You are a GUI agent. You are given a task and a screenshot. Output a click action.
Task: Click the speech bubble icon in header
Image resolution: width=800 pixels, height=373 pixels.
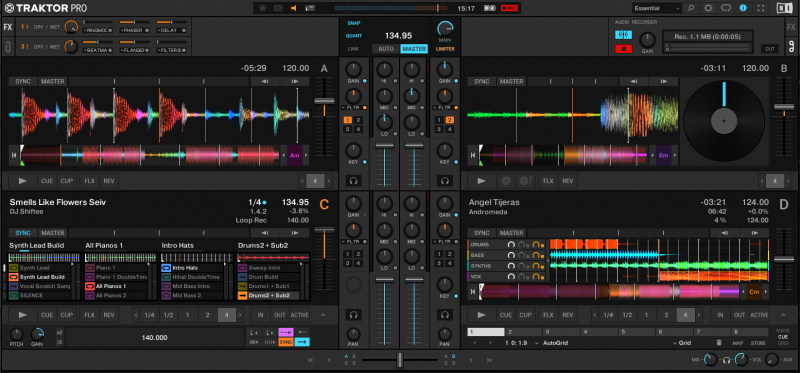pyautogui.click(x=726, y=8)
